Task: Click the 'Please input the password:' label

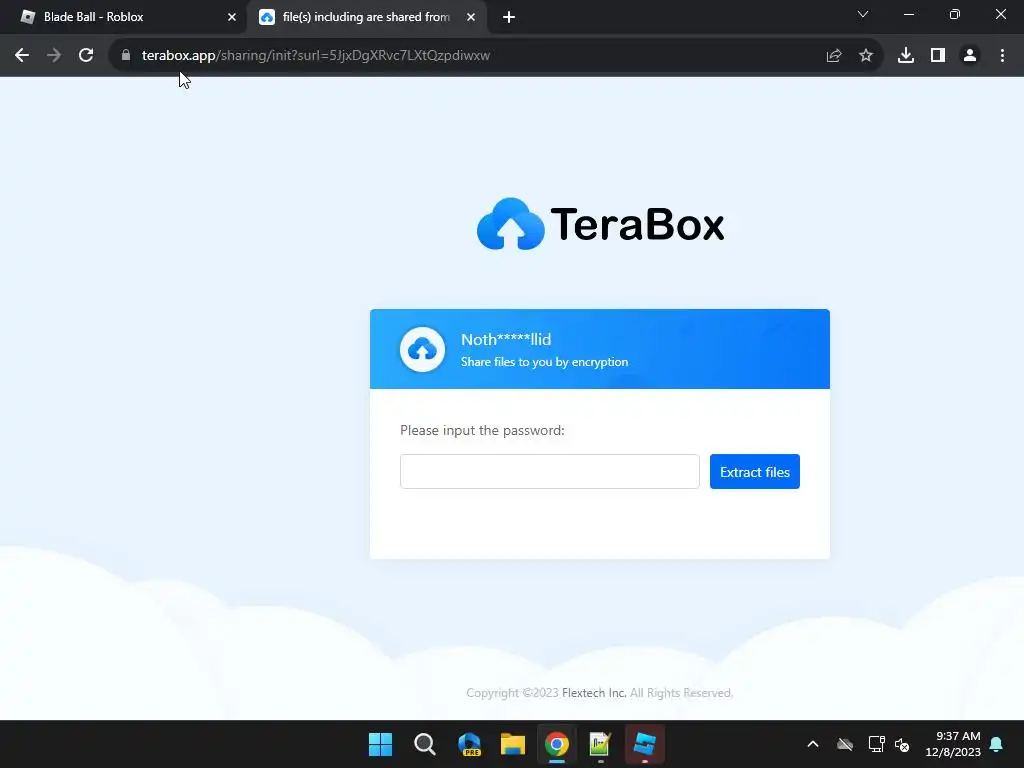Action: pos(483,430)
